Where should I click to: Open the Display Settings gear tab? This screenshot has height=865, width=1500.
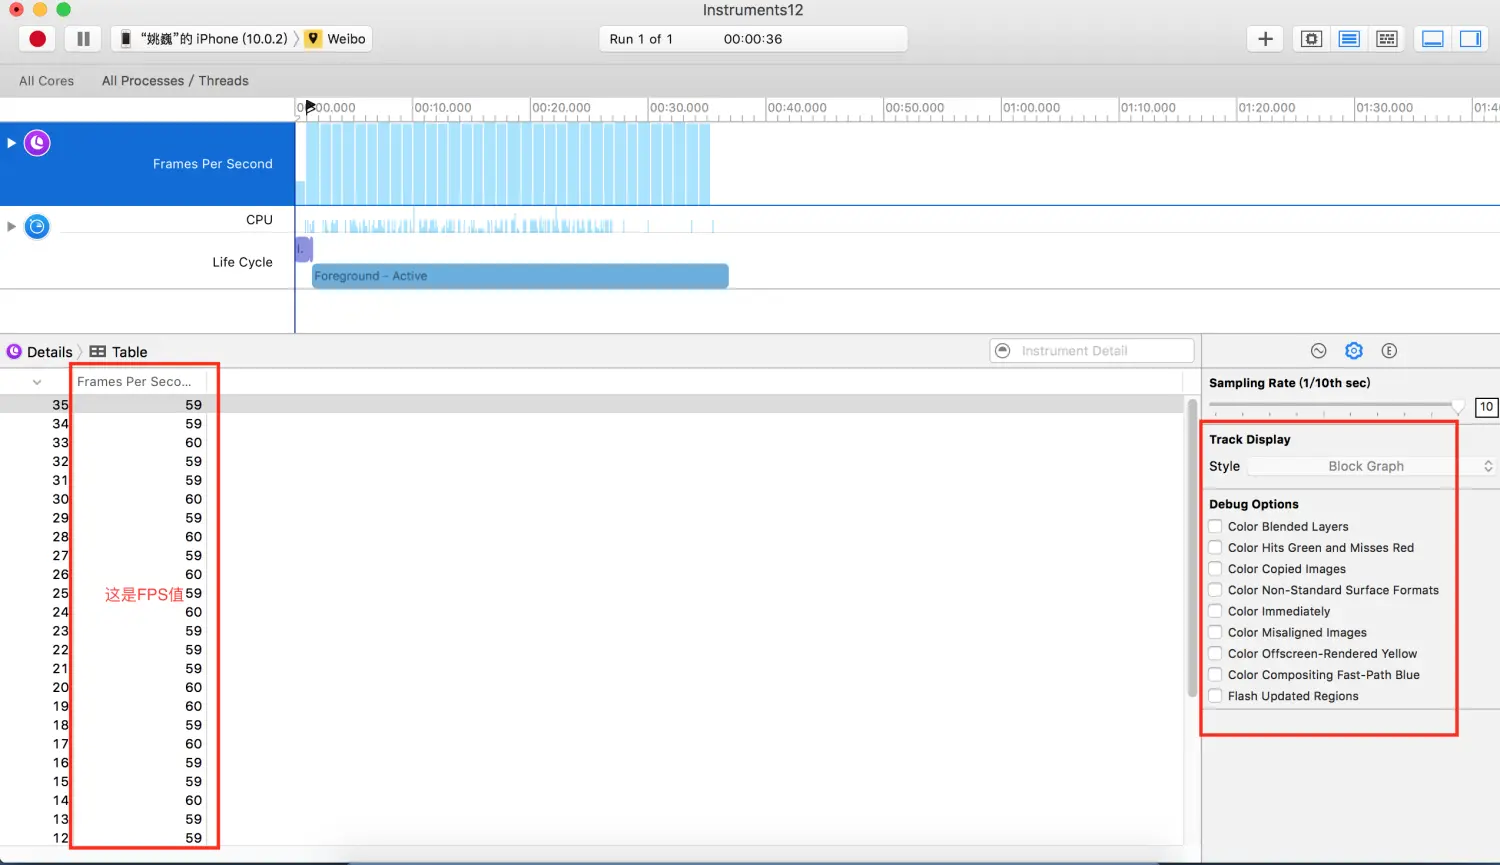(x=1354, y=351)
